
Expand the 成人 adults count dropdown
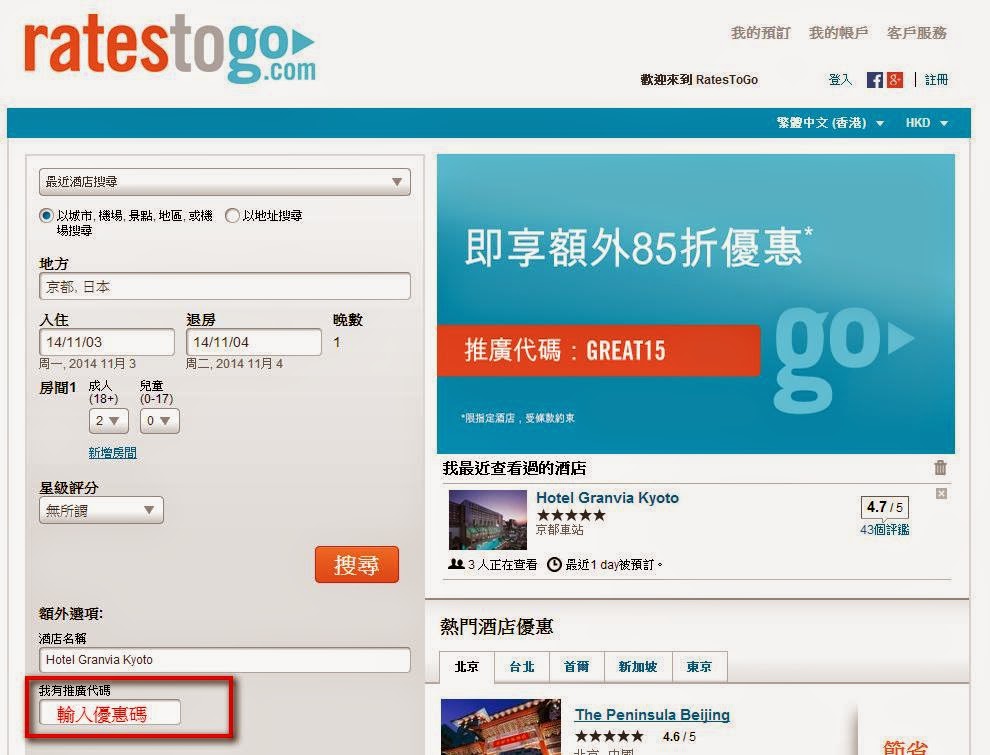click(x=108, y=421)
